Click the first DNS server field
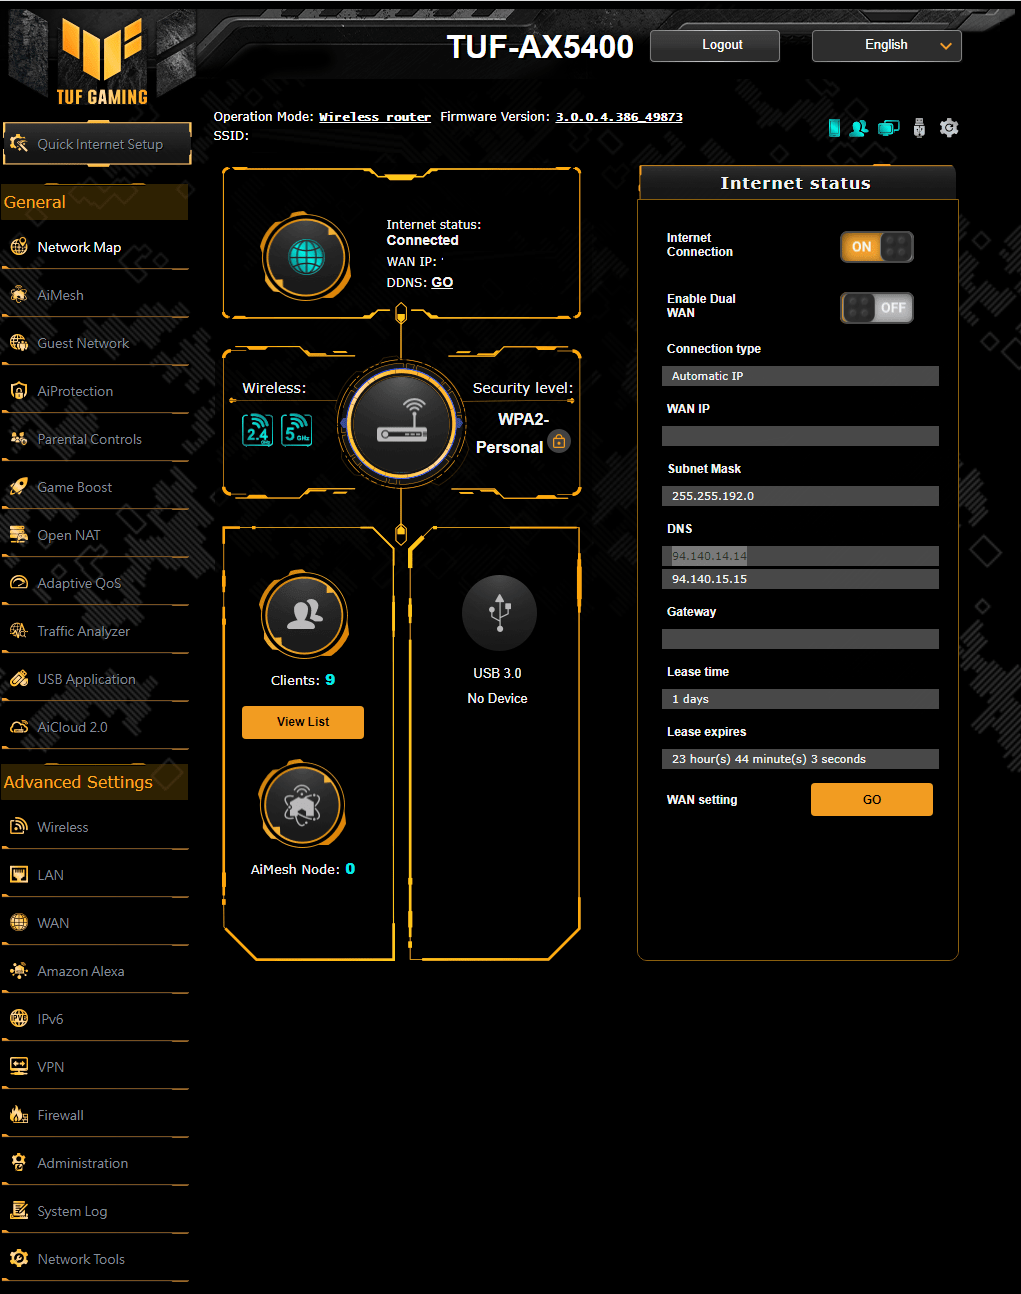Image resolution: width=1021 pixels, height=1294 pixels. coord(799,556)
